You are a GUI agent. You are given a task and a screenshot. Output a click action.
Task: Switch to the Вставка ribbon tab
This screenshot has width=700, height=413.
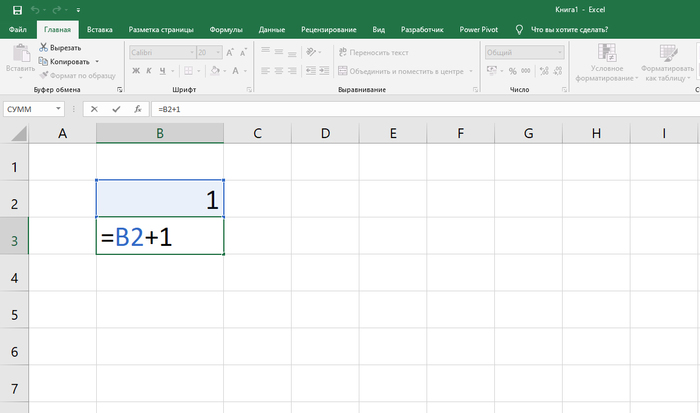pos(100,29)
